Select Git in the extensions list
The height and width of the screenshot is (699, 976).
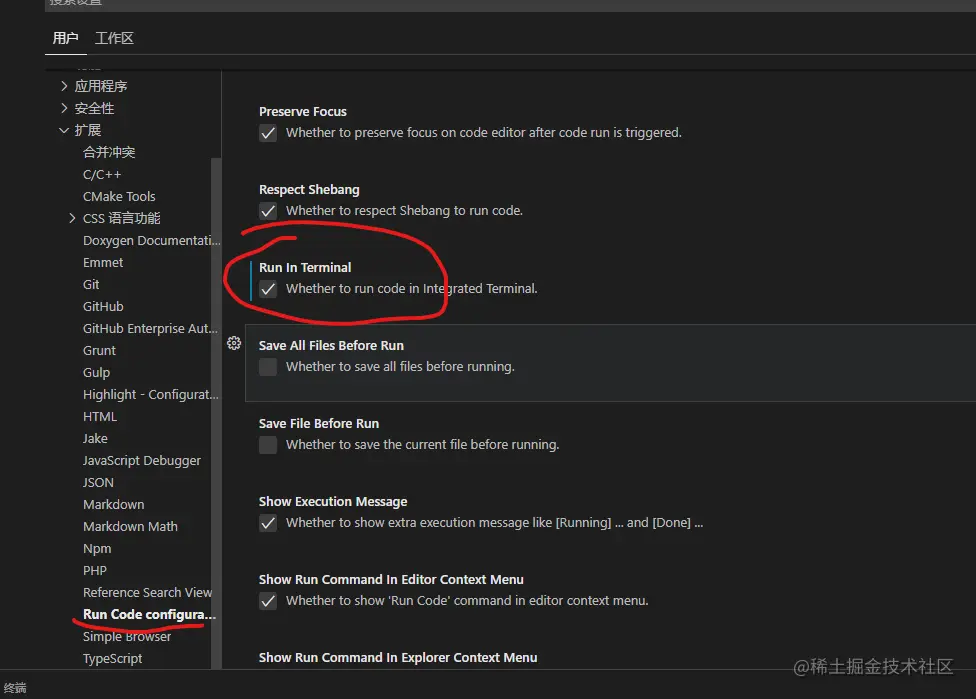91,284
